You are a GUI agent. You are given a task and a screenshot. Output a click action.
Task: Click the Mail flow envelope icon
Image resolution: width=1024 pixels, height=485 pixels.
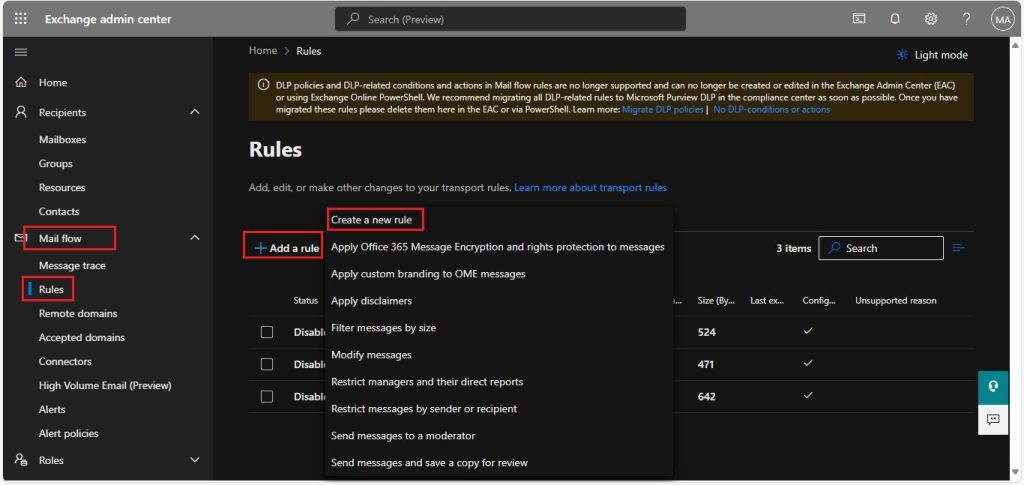point(20,238)
